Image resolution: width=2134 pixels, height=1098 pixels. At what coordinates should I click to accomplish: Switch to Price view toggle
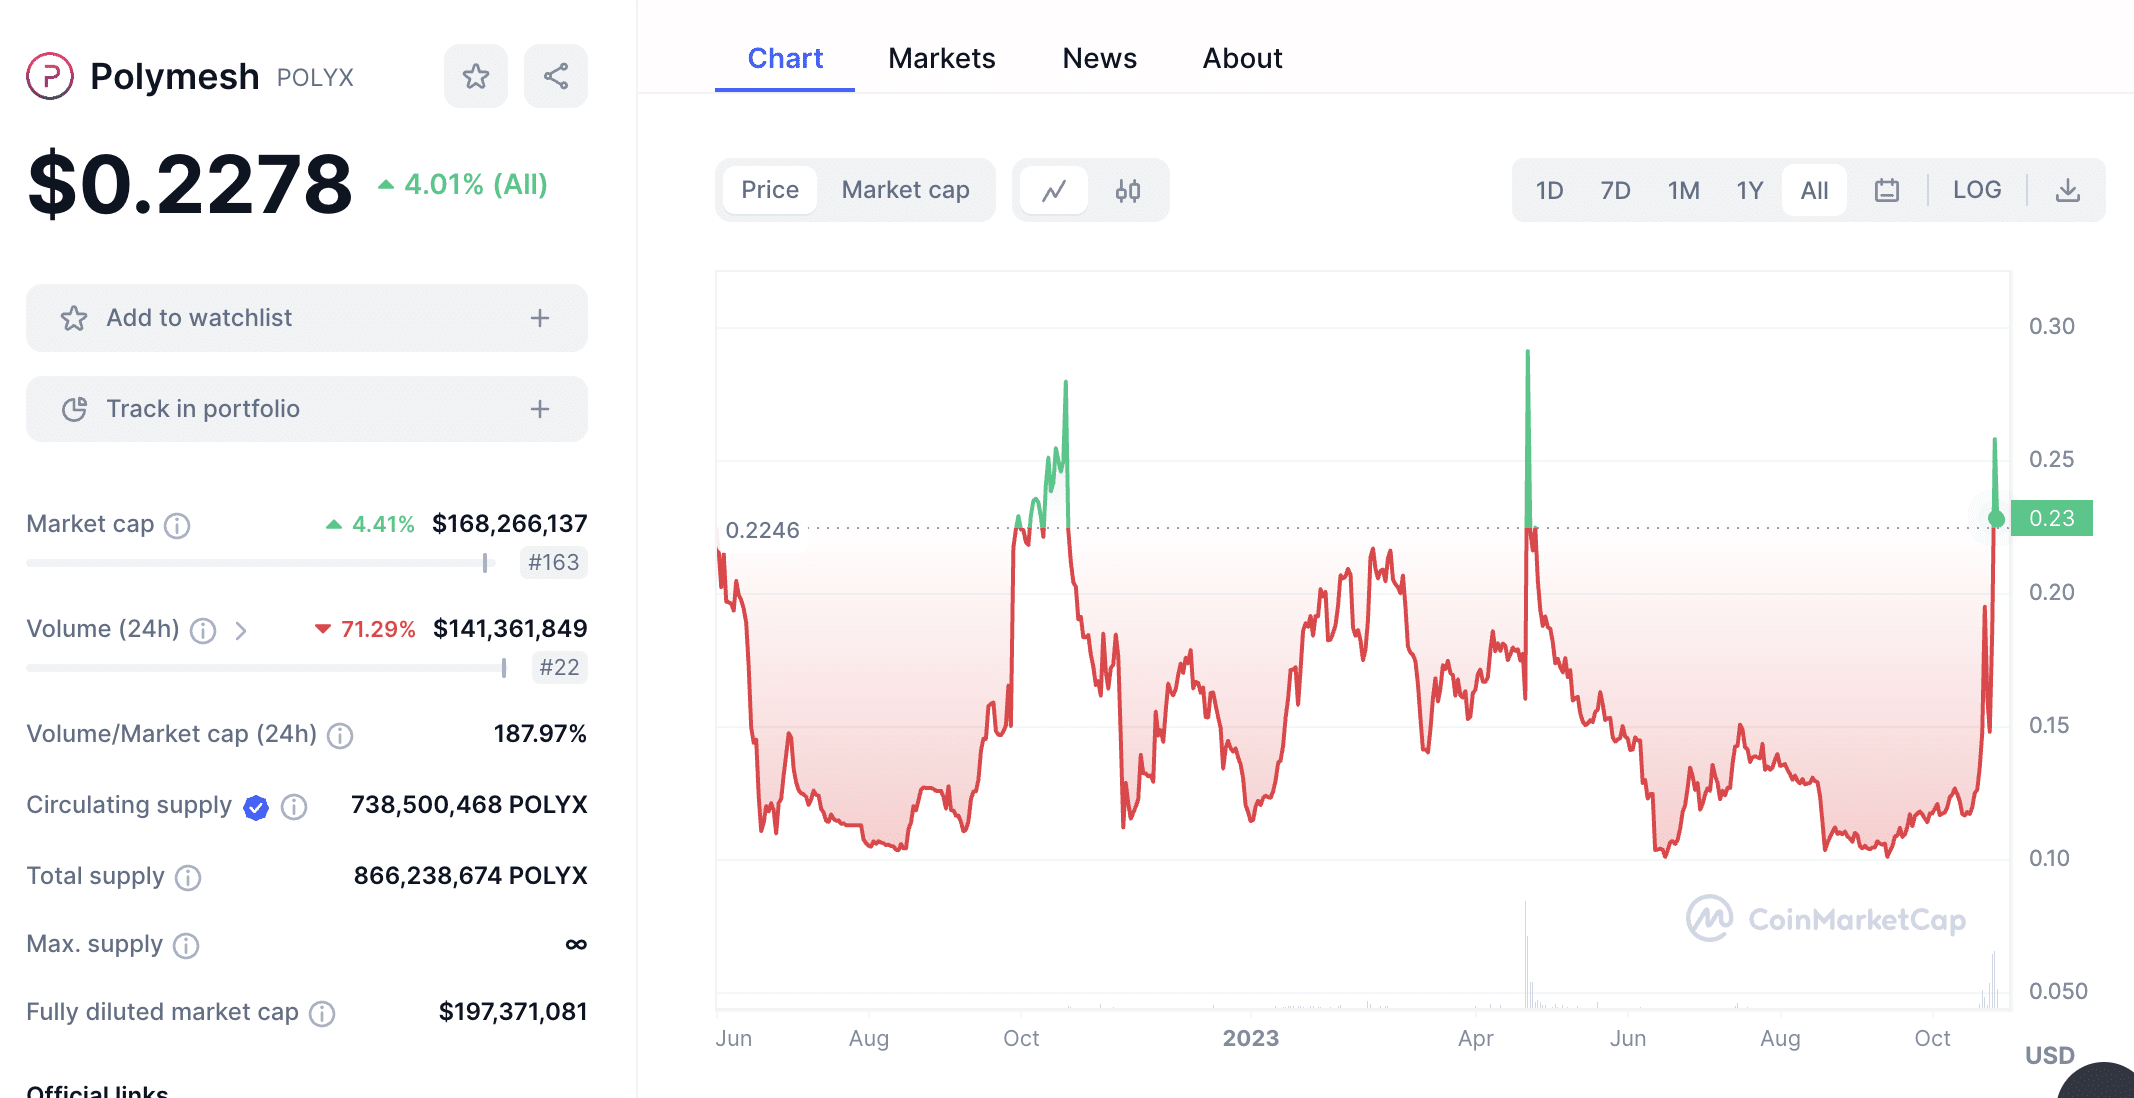pos(769,189)
